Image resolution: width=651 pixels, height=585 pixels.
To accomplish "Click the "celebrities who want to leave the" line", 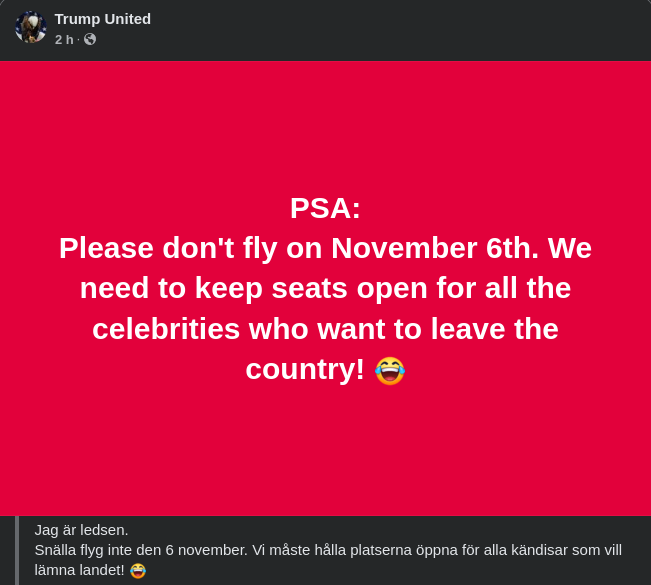I will pos(325,329).
